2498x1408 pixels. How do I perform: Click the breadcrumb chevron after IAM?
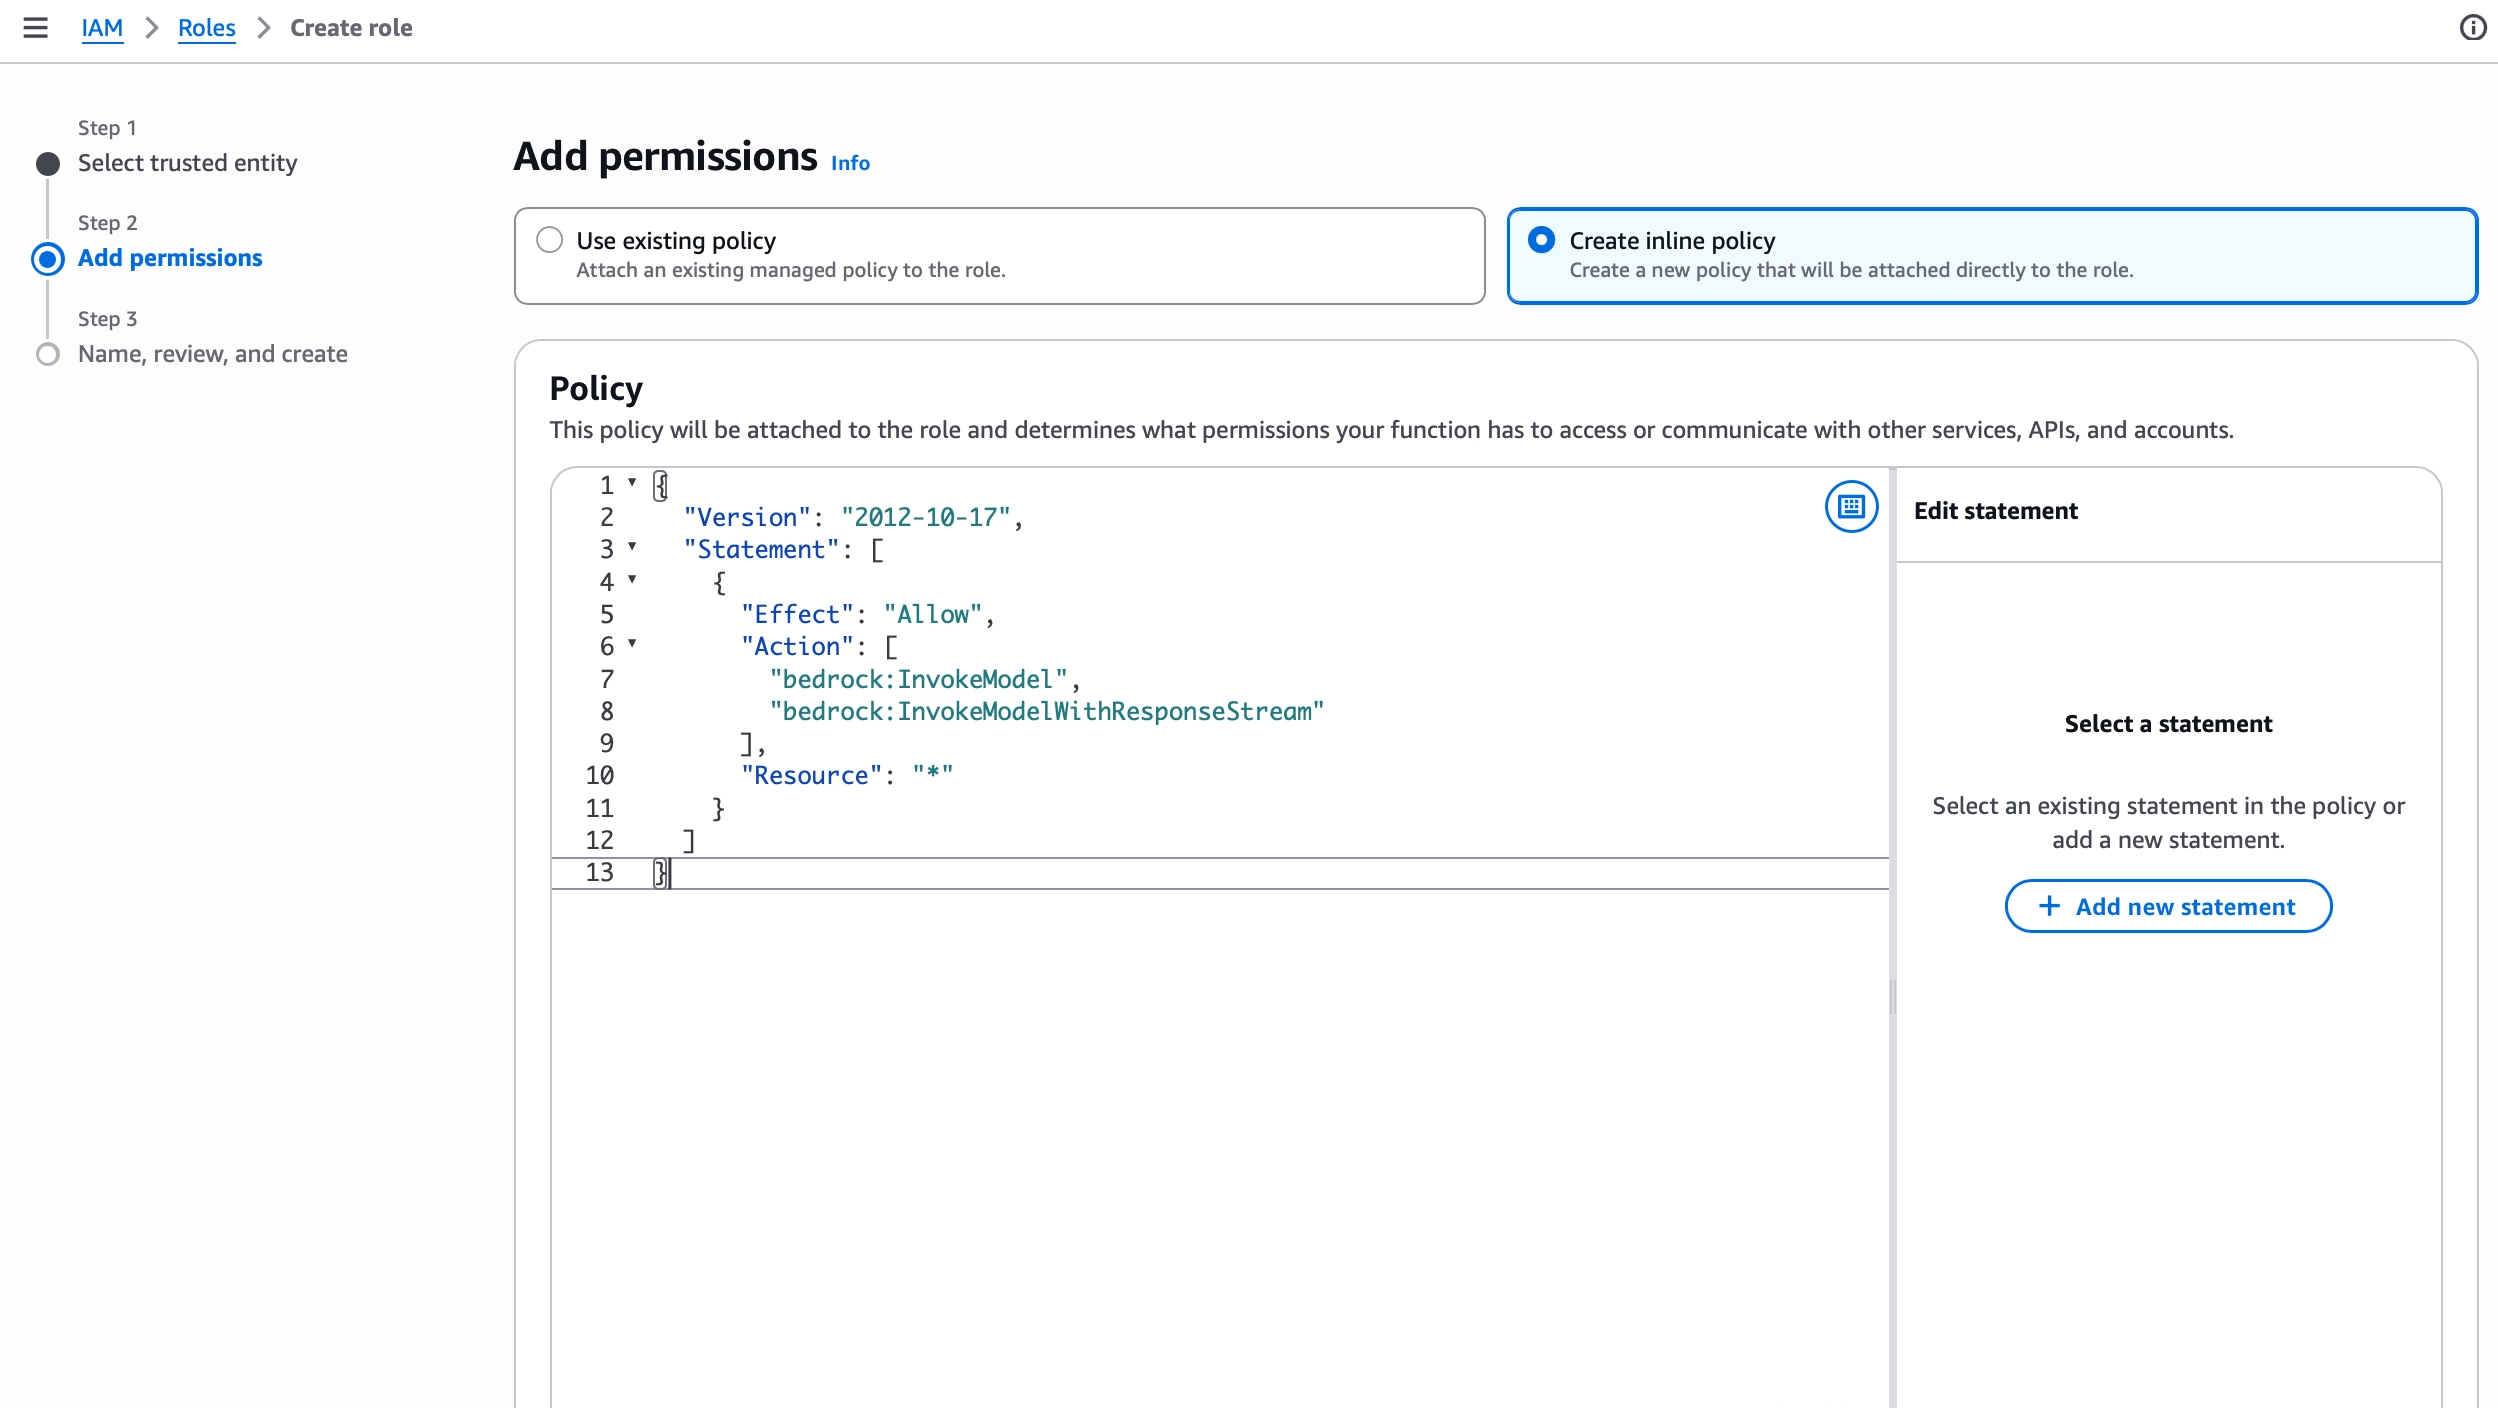[x=152, y=28]
